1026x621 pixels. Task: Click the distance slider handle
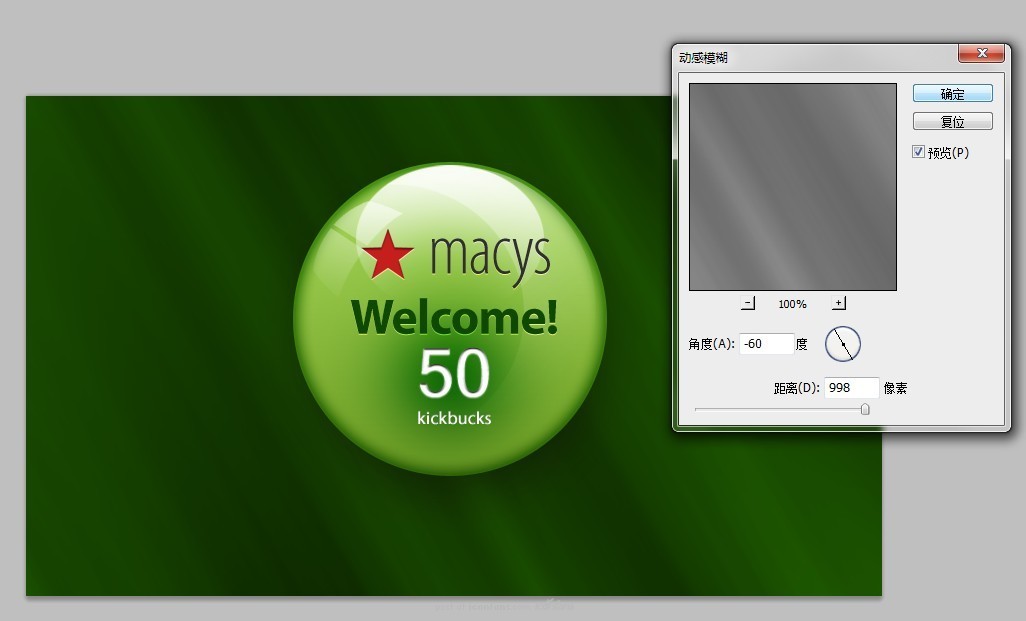coord(865,408)
